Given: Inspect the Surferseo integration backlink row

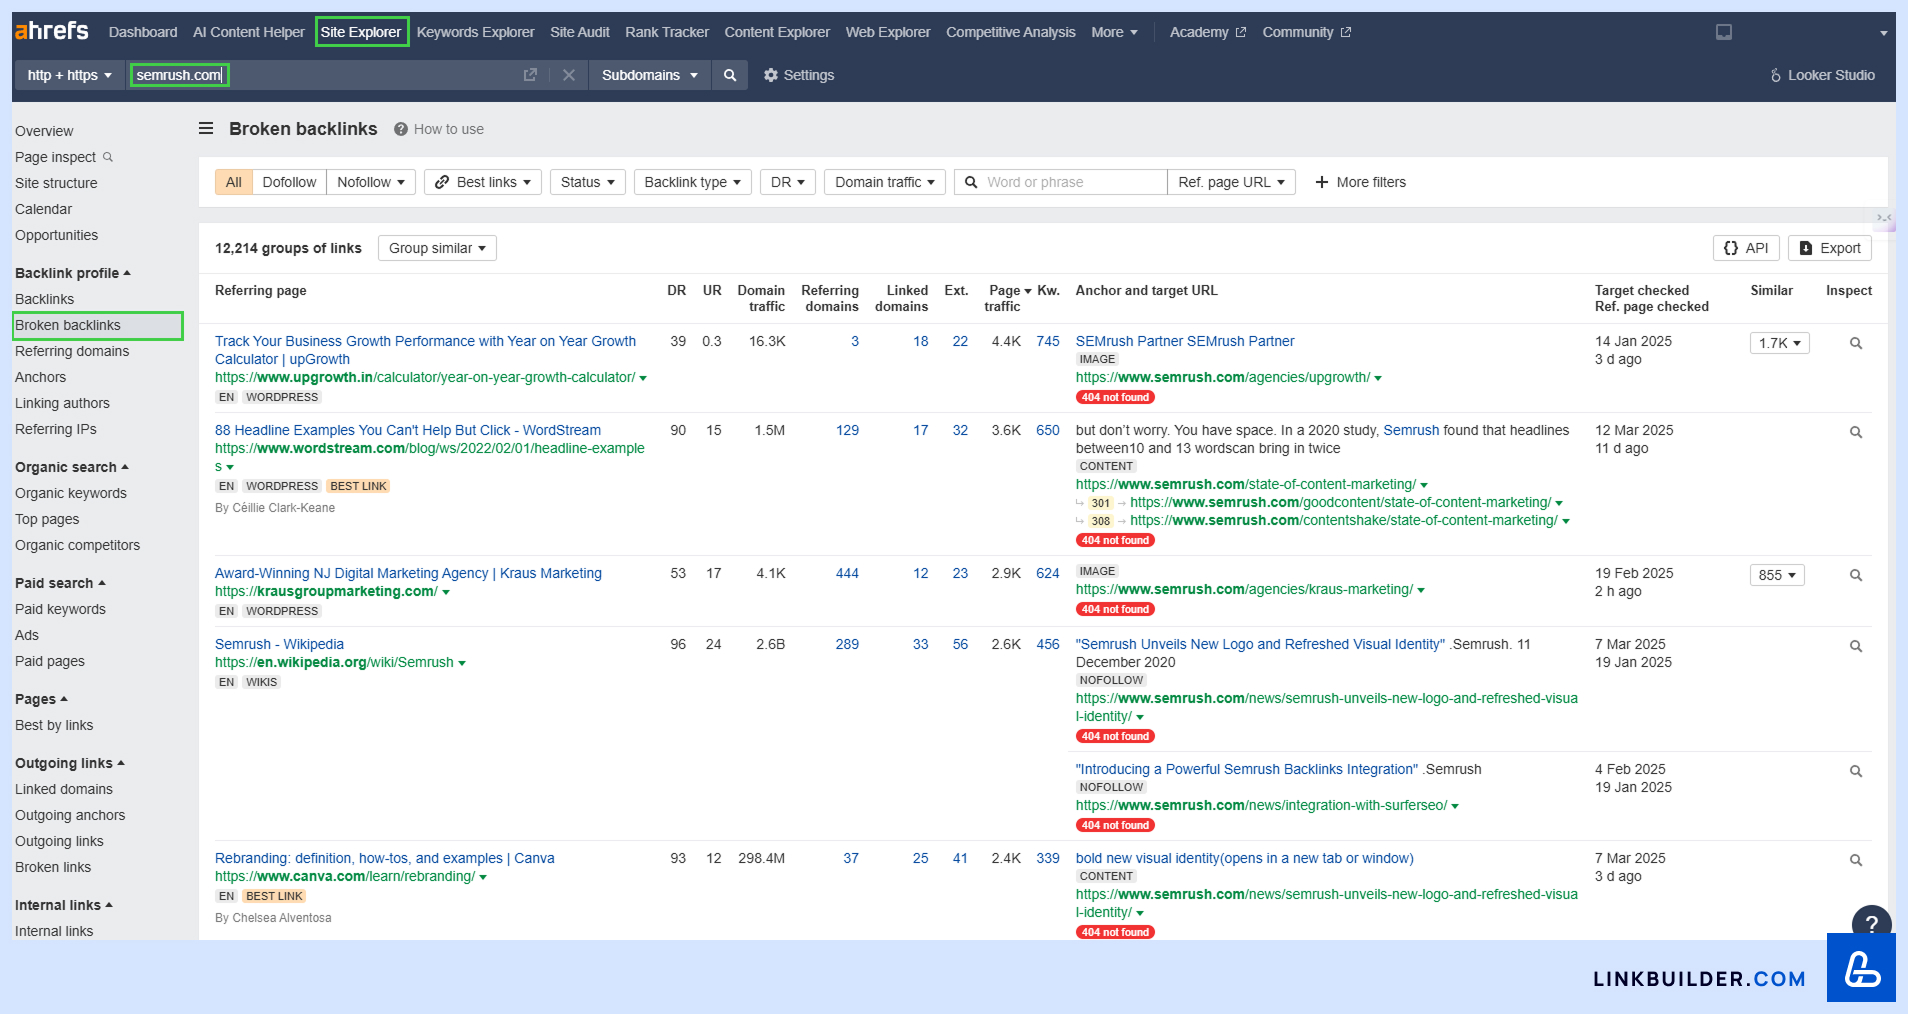Looking at the screenshot, I should tap(1856, 771).
